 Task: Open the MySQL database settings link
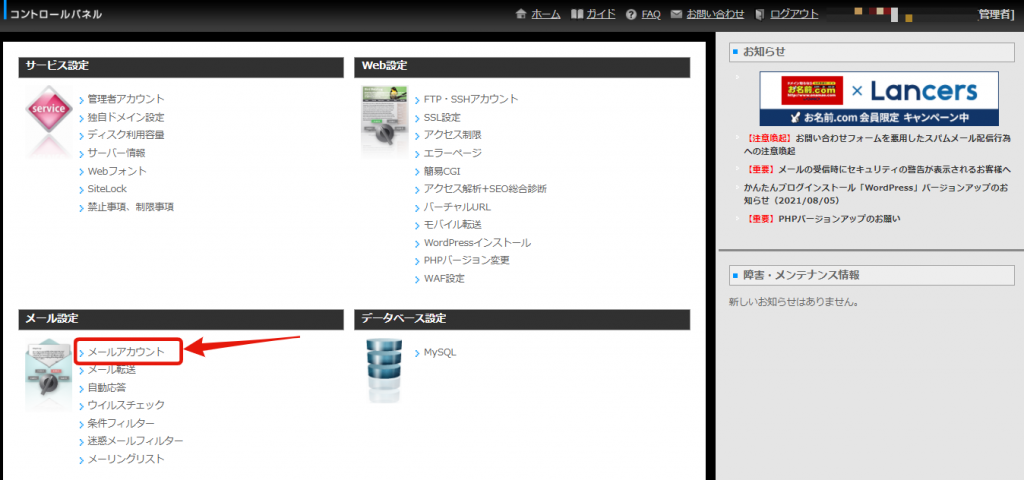click(439, 352)
